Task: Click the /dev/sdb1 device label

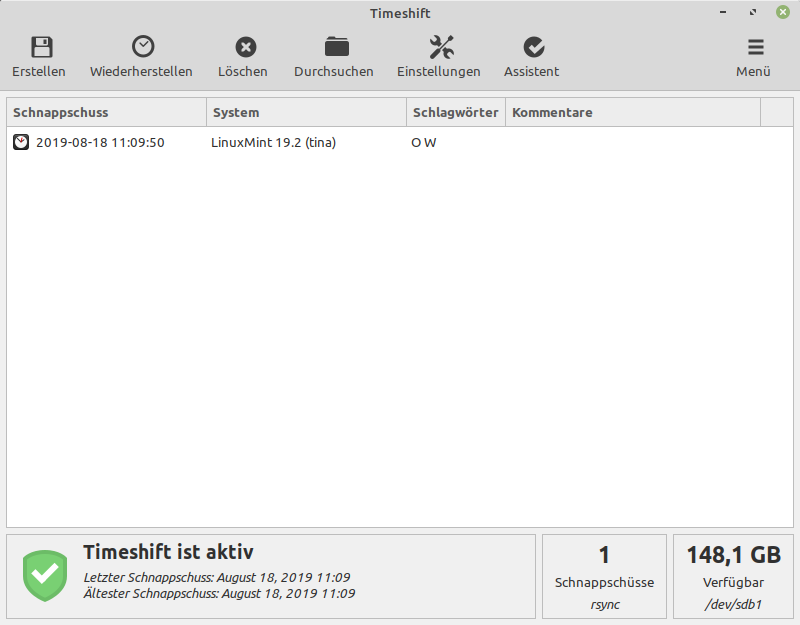Action: [x=733, y=605]
